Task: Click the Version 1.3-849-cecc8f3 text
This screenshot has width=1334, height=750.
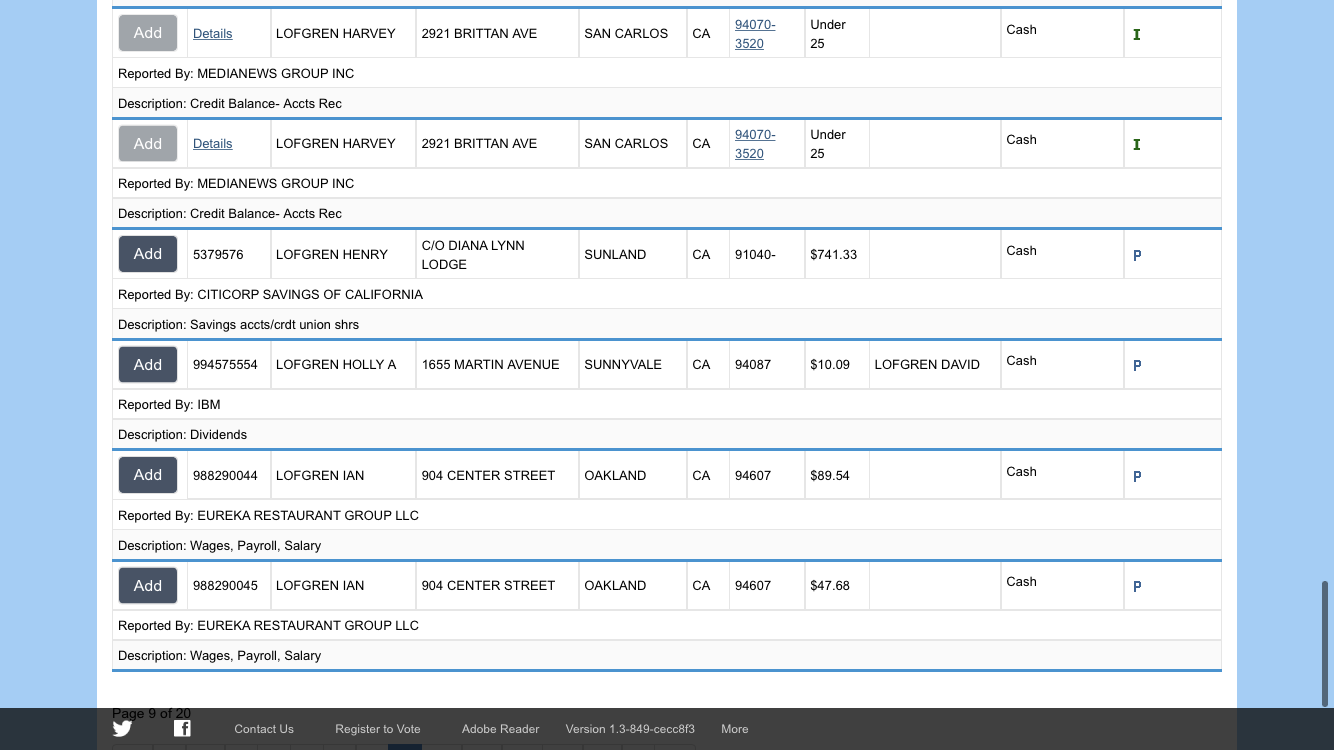Action: [630, 729]
